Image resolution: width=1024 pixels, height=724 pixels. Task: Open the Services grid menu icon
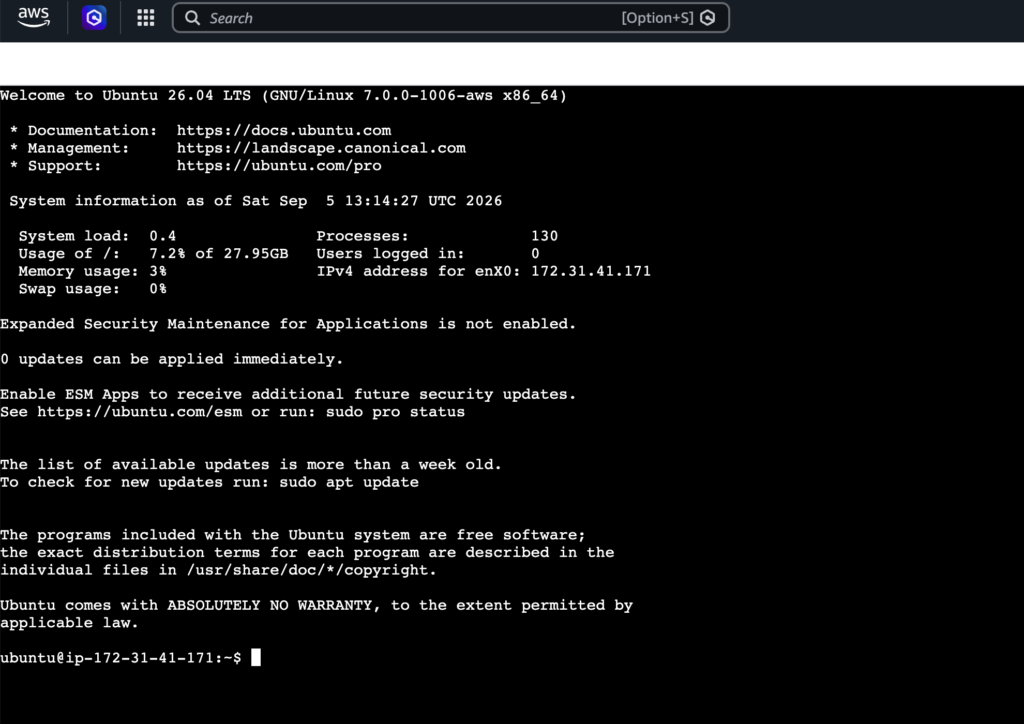point(146,18)
